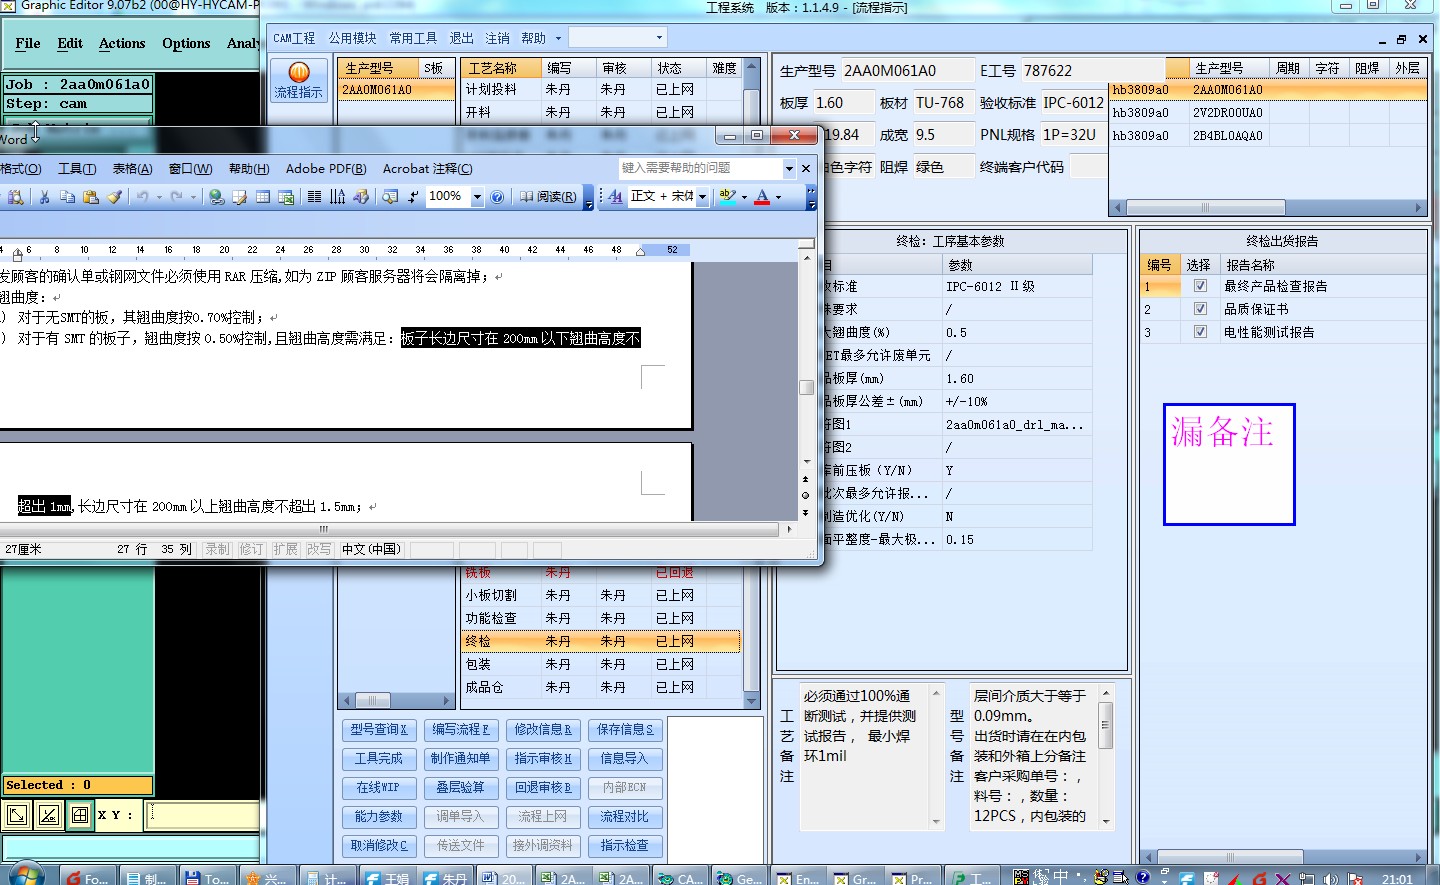This screenshot has width=1440, height=885.
Task: Click the Columns icon in Word toolbar
Action: pos(314,197)
